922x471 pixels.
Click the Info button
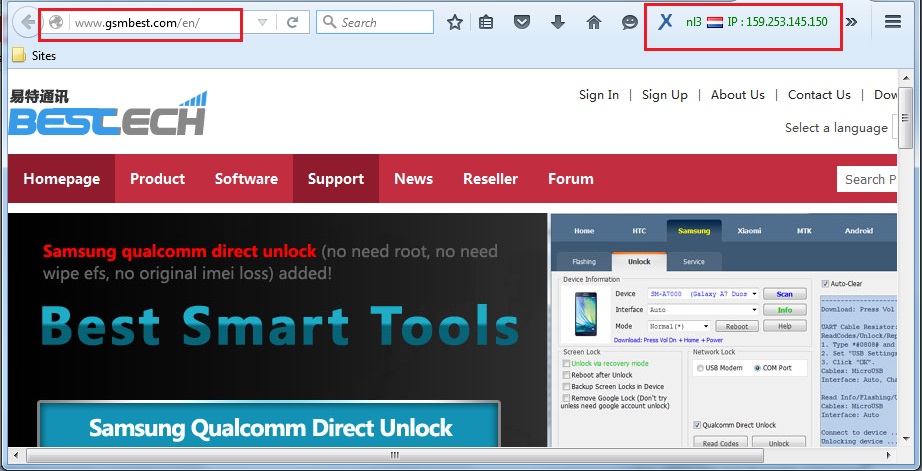click(x=784, y=310)
